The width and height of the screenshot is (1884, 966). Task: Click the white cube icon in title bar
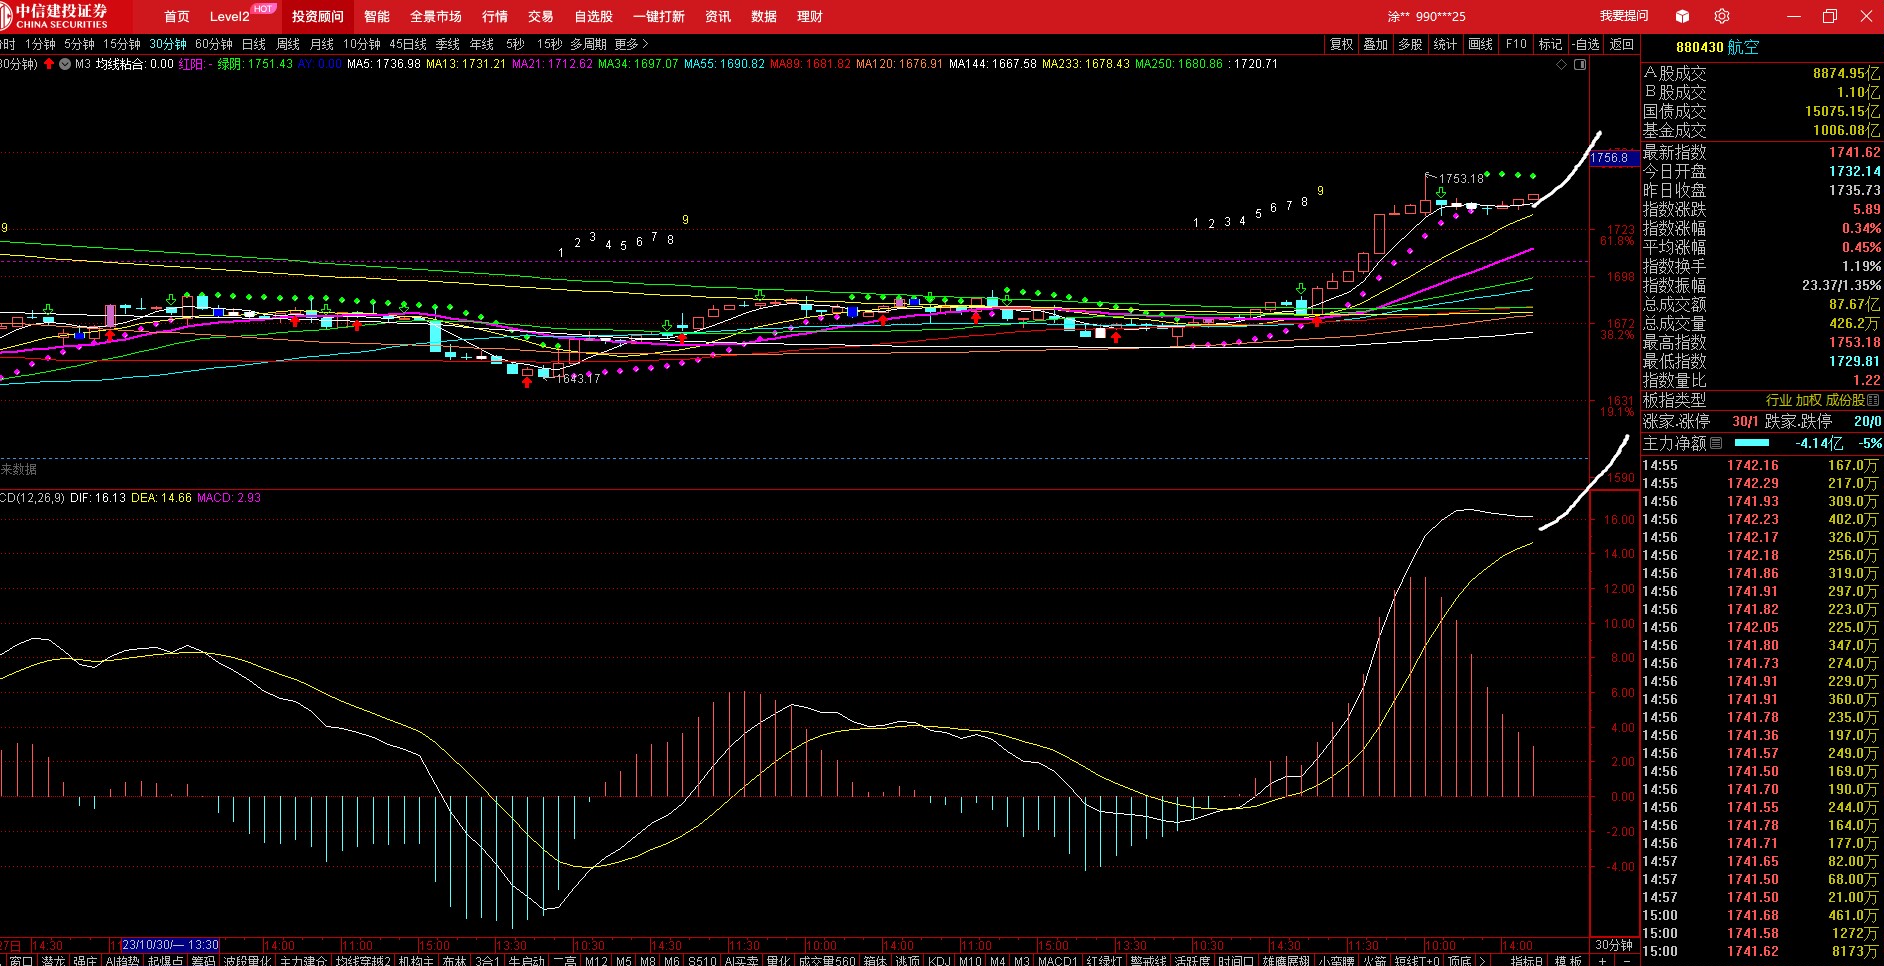[1682, 16]
